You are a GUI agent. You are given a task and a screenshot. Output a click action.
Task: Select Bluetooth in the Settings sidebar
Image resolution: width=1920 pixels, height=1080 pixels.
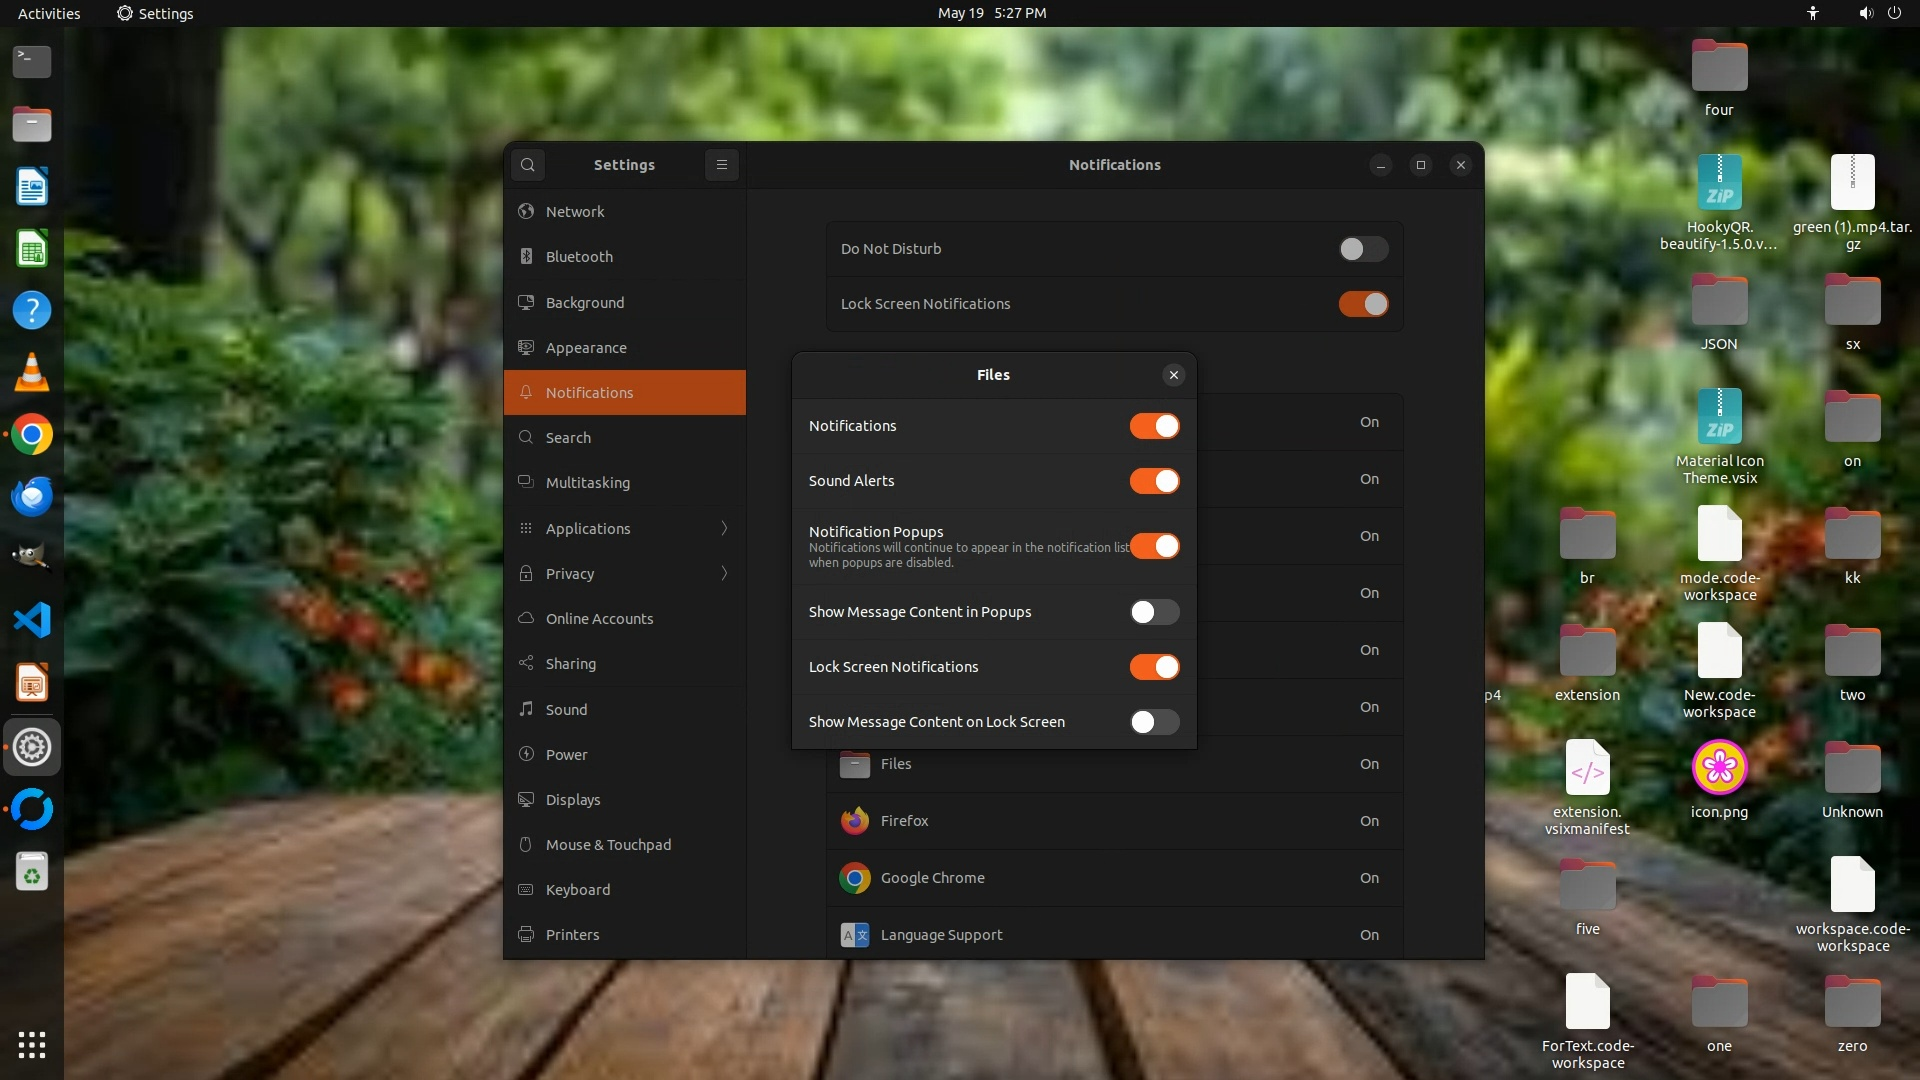579,257
